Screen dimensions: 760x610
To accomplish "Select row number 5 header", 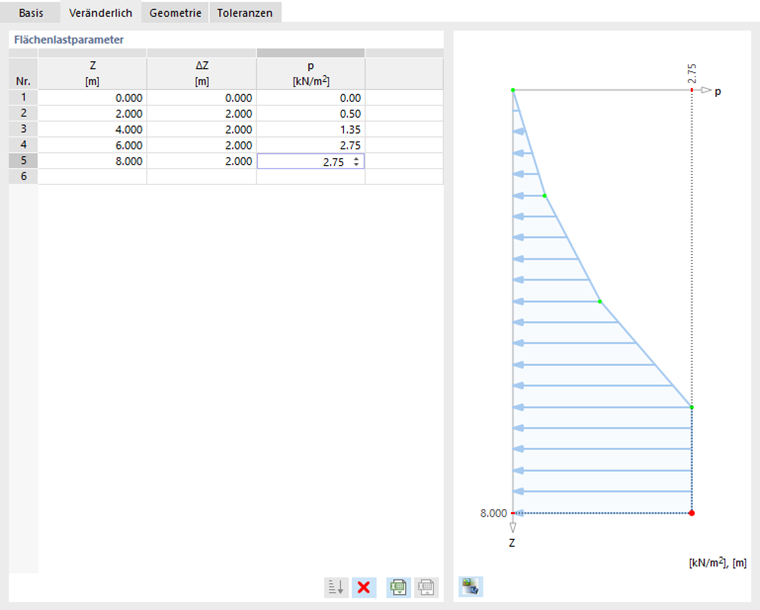I will tap(23, 161).
